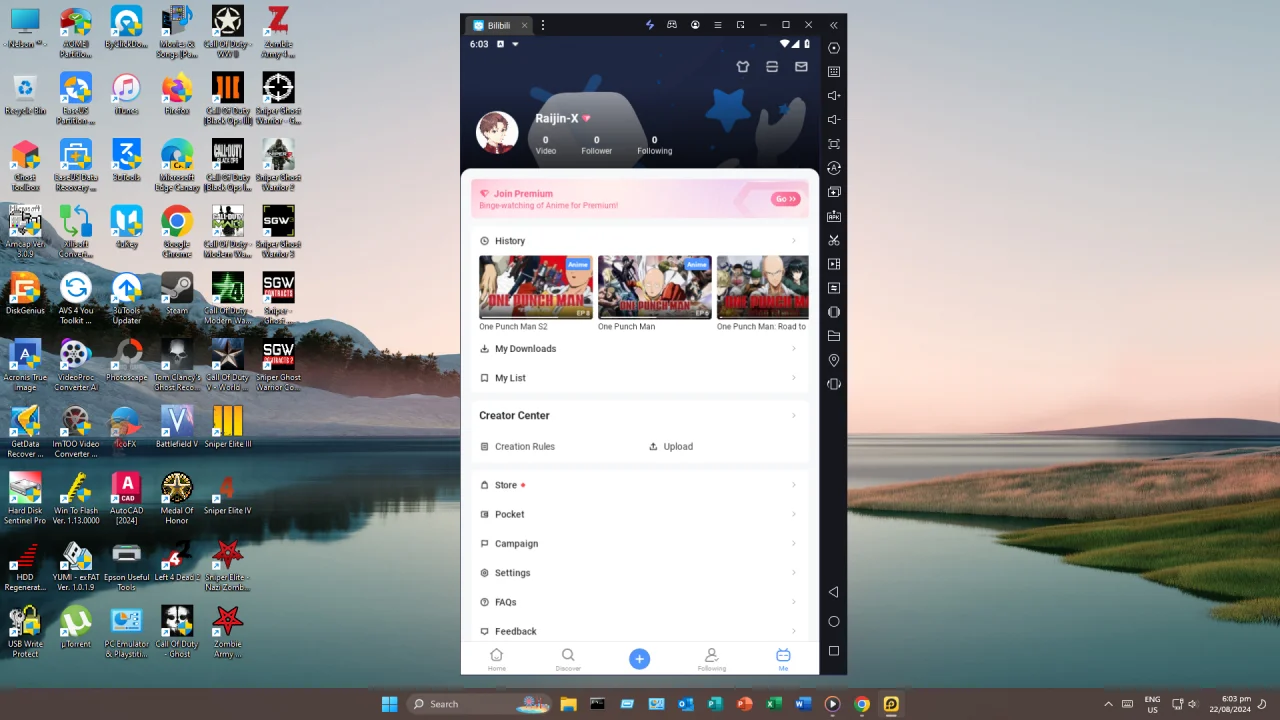Viewport: 1280px width, 720px height.
Task: Expand the Campaign row chevron
Action: click(794, 544)
